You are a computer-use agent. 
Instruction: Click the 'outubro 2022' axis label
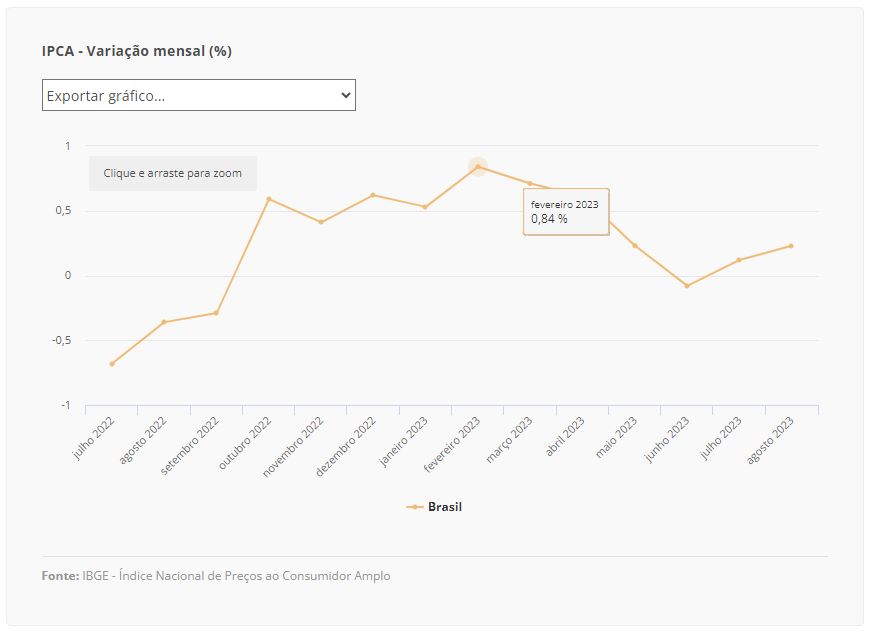tap(245, 443)
